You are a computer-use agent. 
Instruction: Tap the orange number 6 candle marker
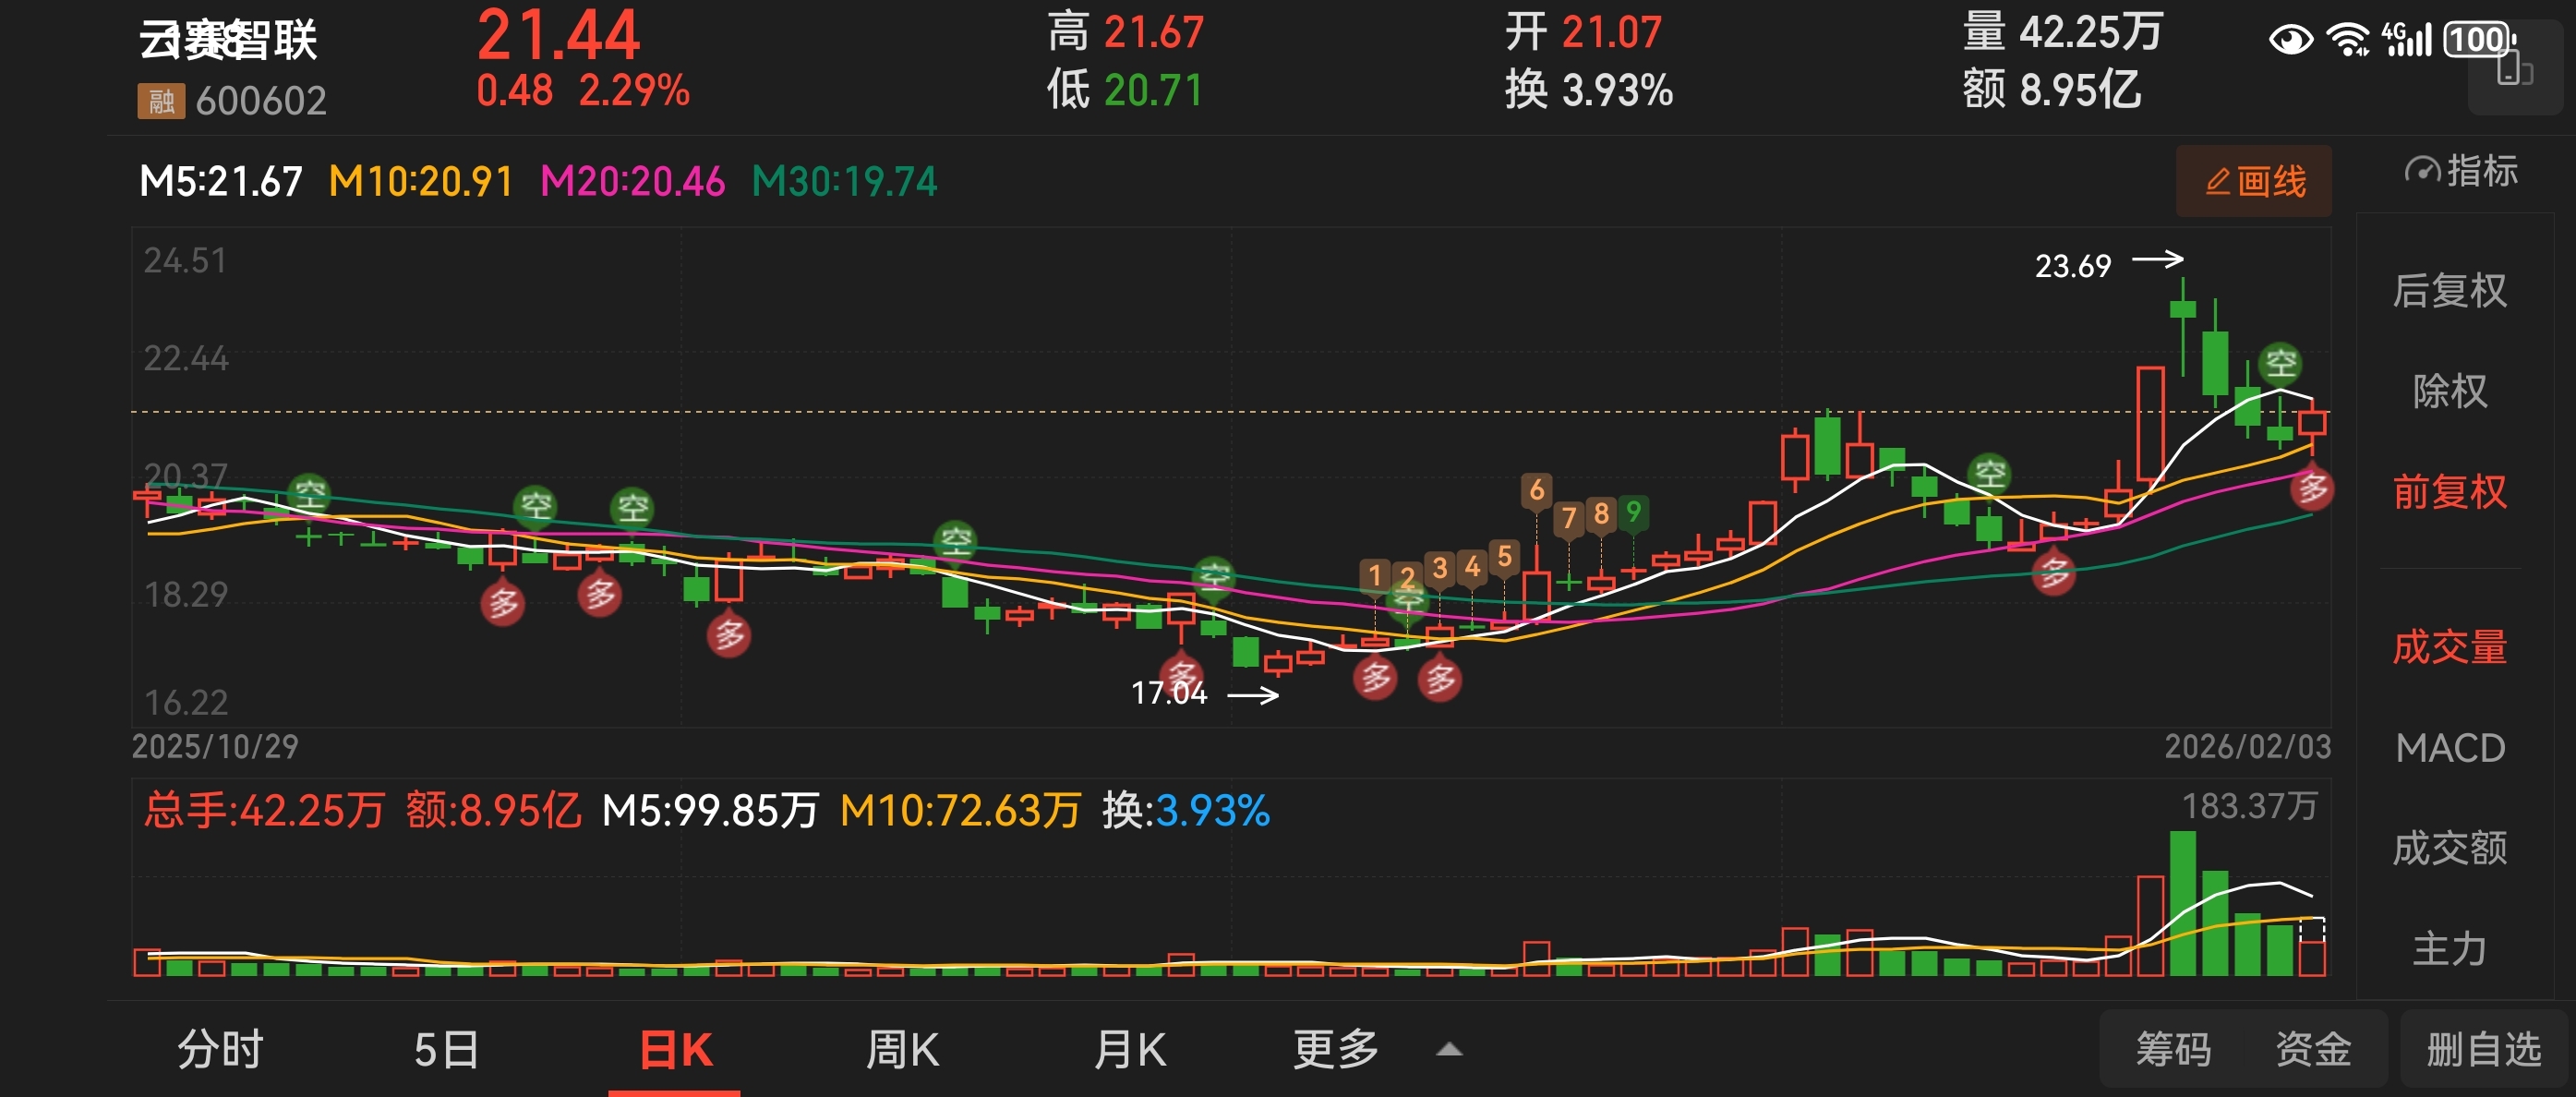[1536, 490]
